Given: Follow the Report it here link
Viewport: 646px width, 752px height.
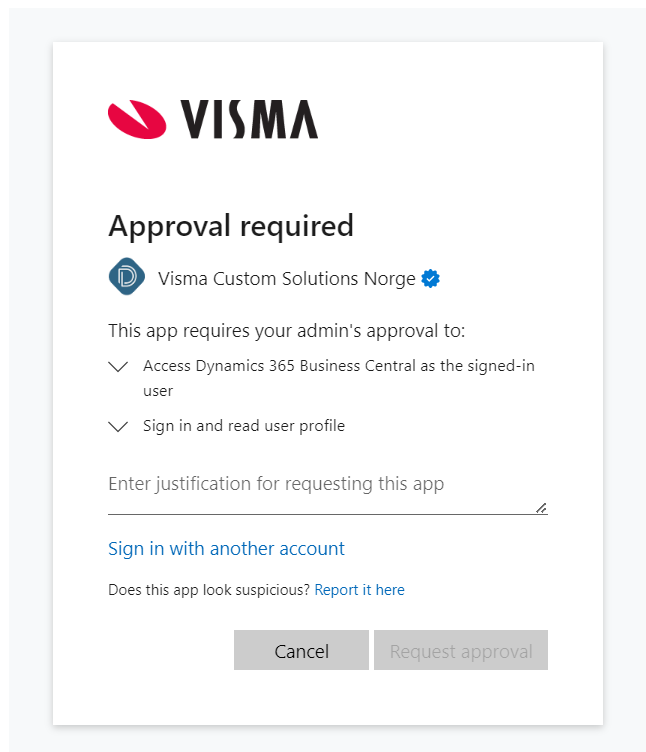Looking at the screenshot, I should (359, 590).
